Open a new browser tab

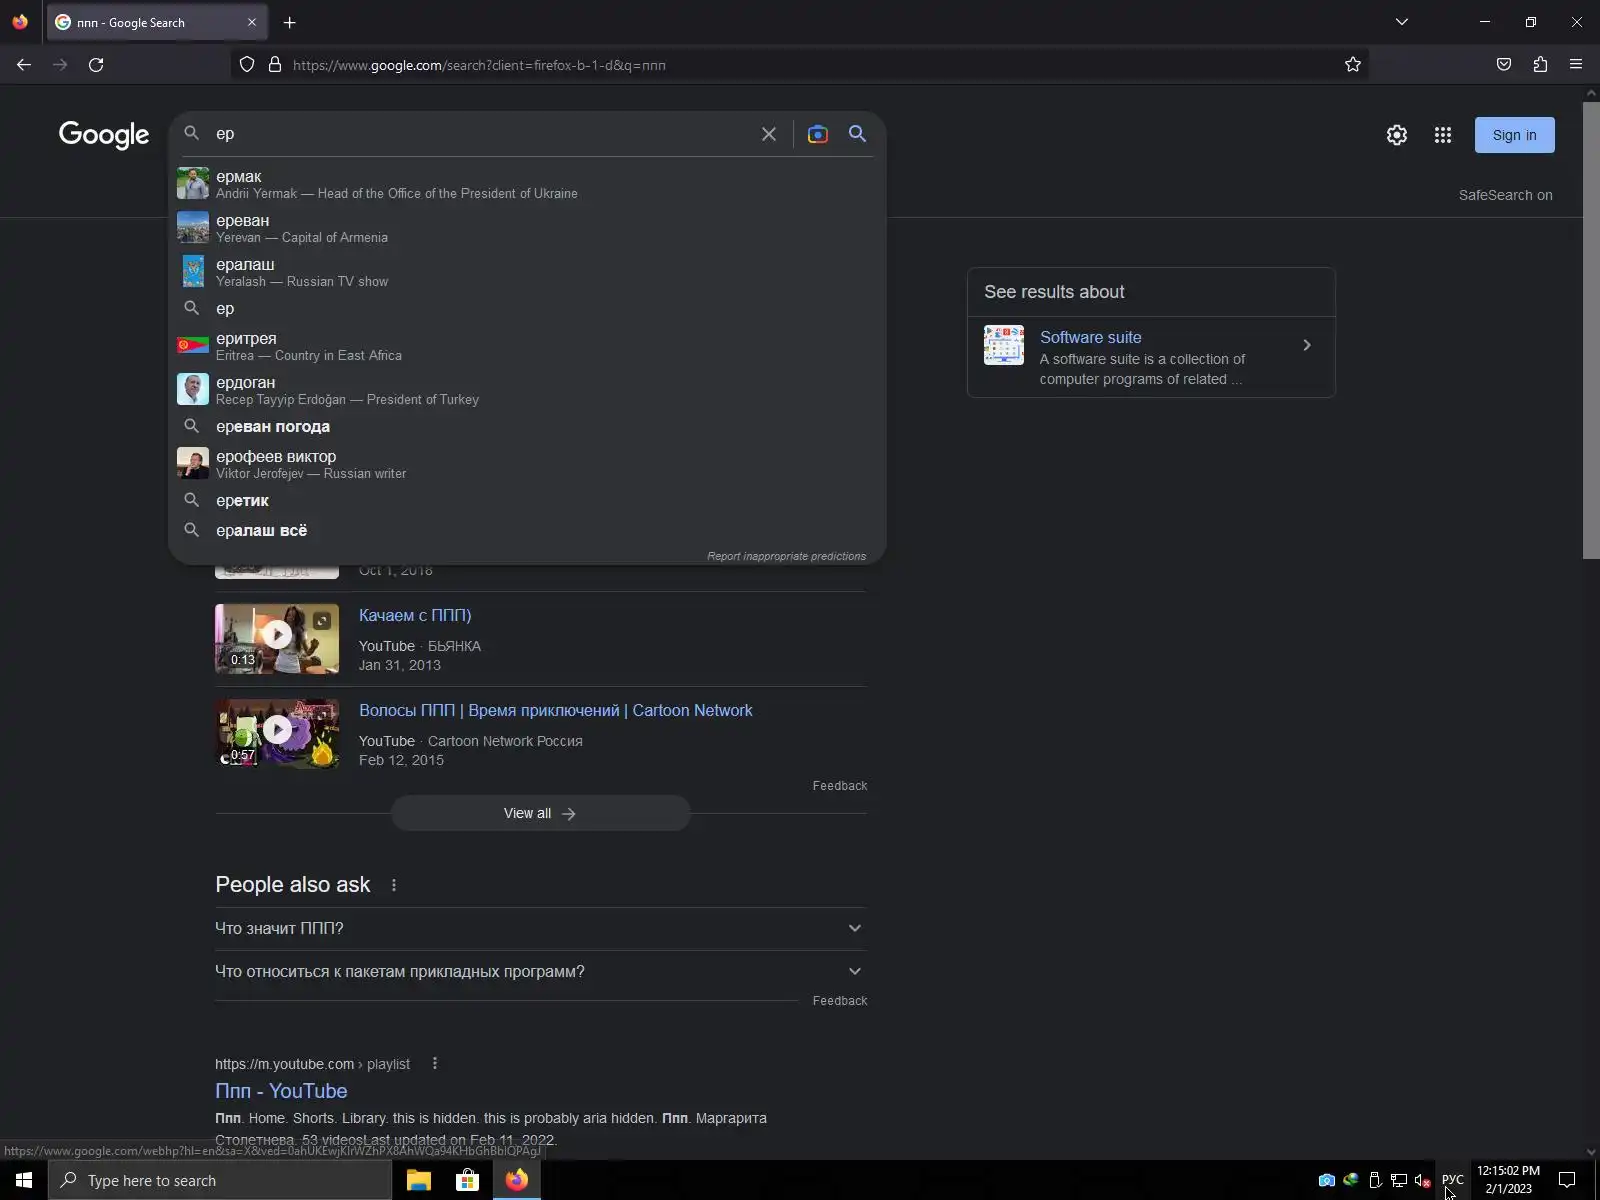pos(289,22)
